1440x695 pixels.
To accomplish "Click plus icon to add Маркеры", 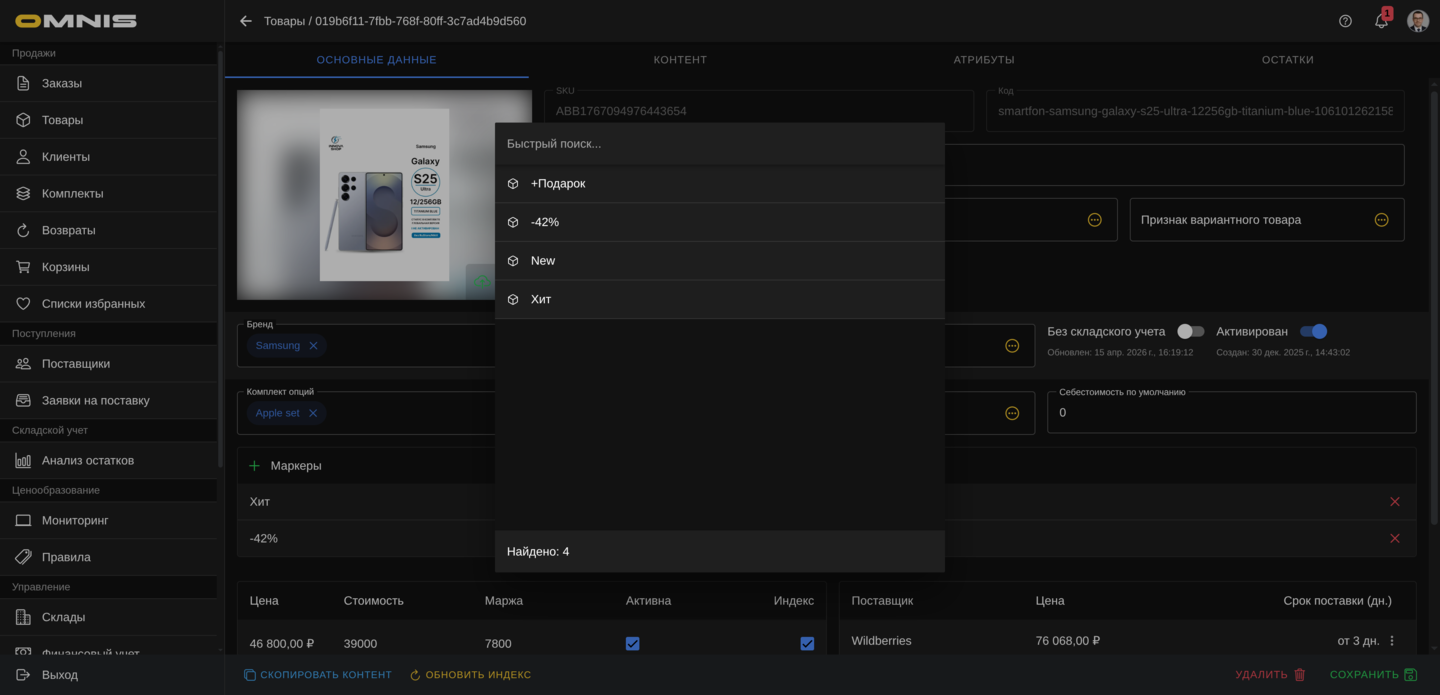I will point(254,466).
